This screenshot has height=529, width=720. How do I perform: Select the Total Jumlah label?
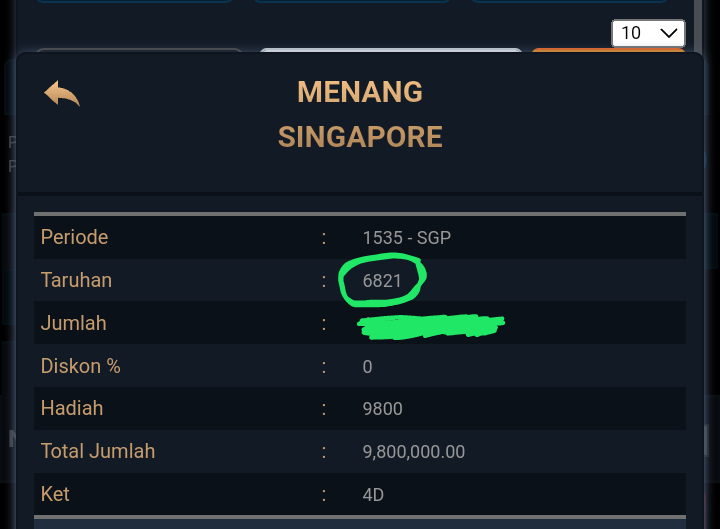pos(98,451)
